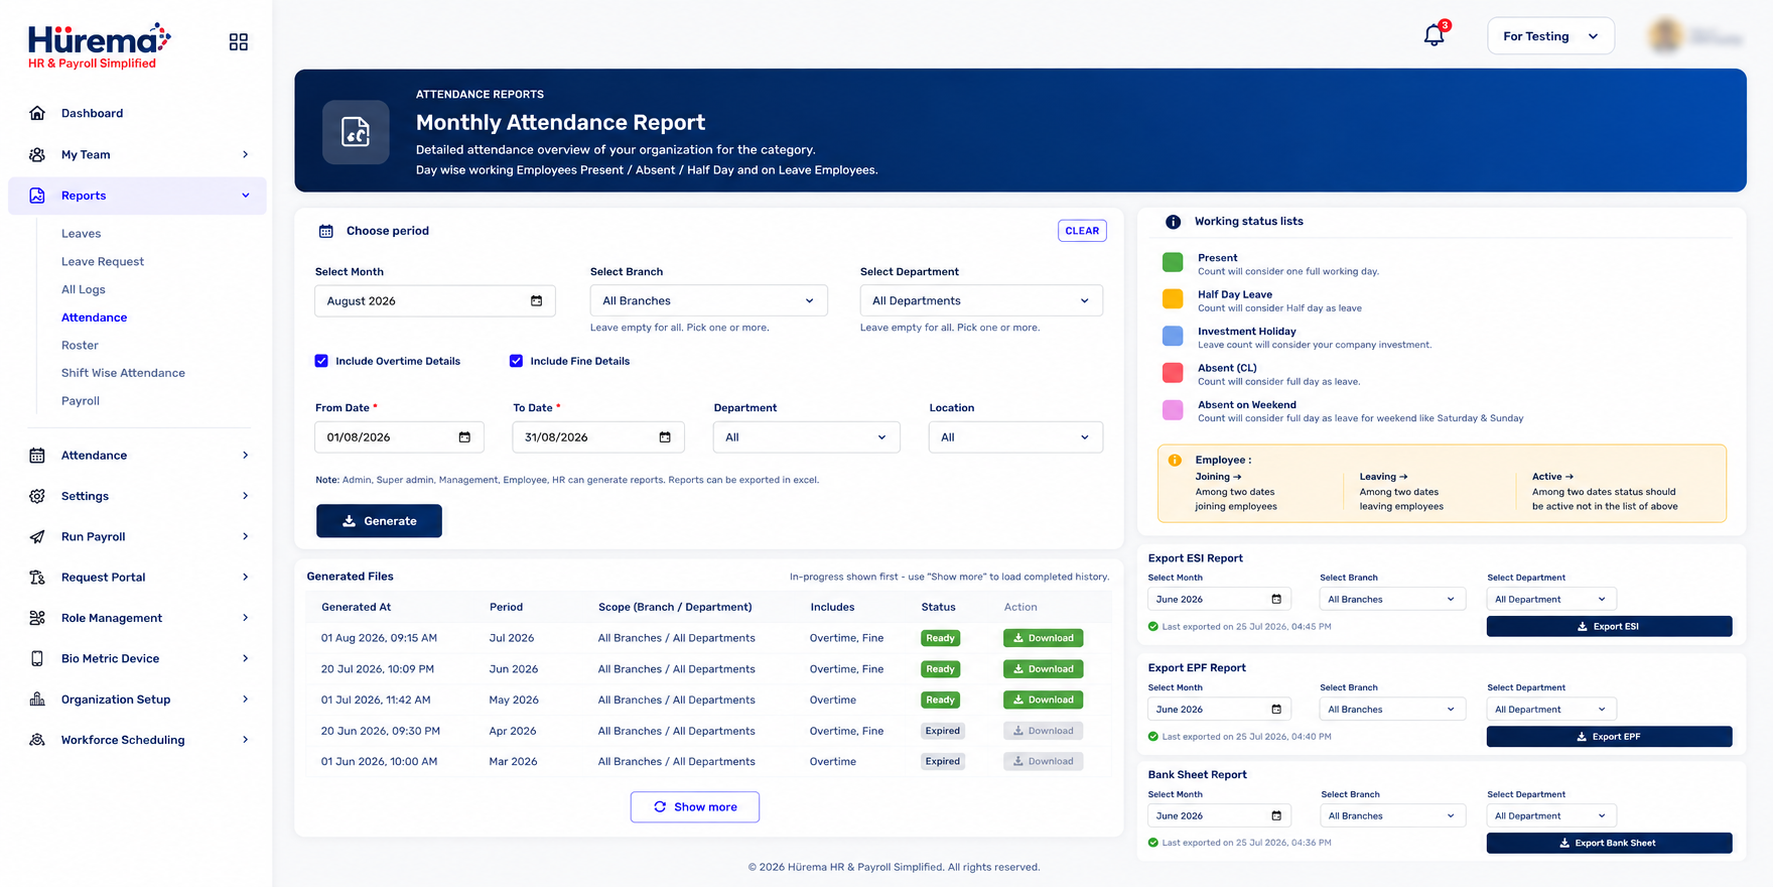Screen dimensions: 1773x887
Task: Open the Leave Request submenu item
Action: tap(103, 262)
